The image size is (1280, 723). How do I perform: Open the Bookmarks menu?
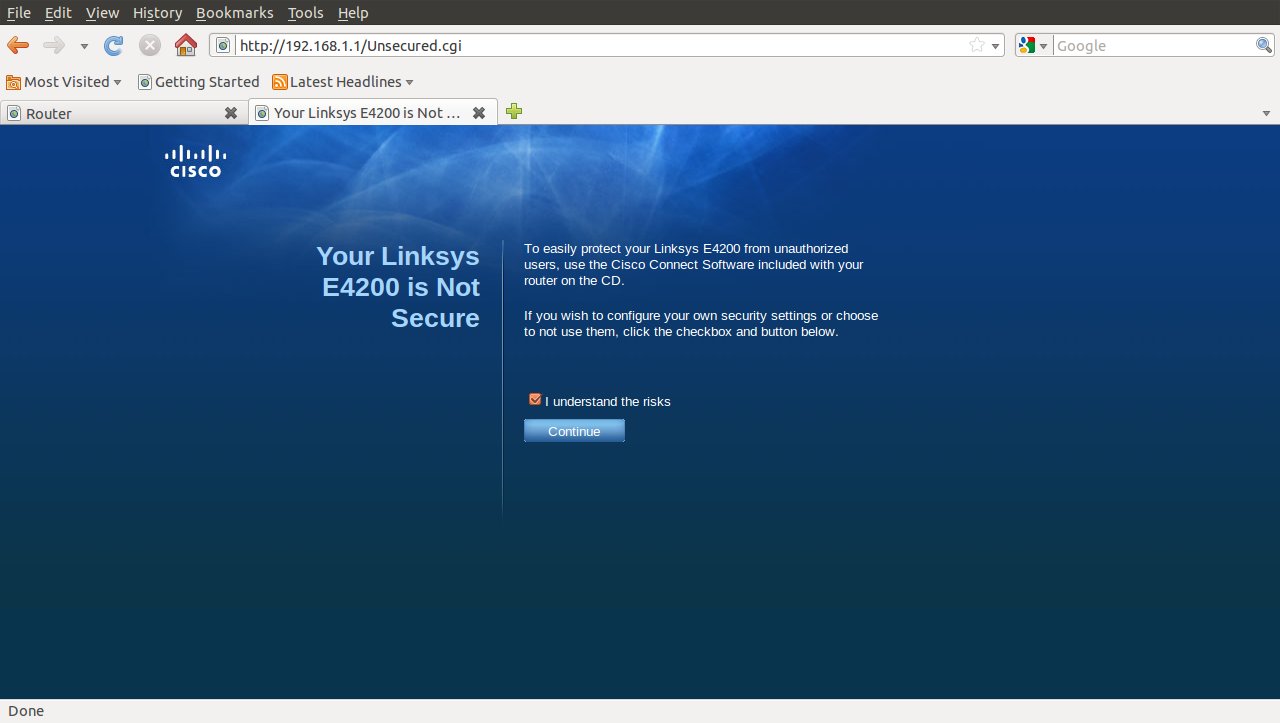234,13
